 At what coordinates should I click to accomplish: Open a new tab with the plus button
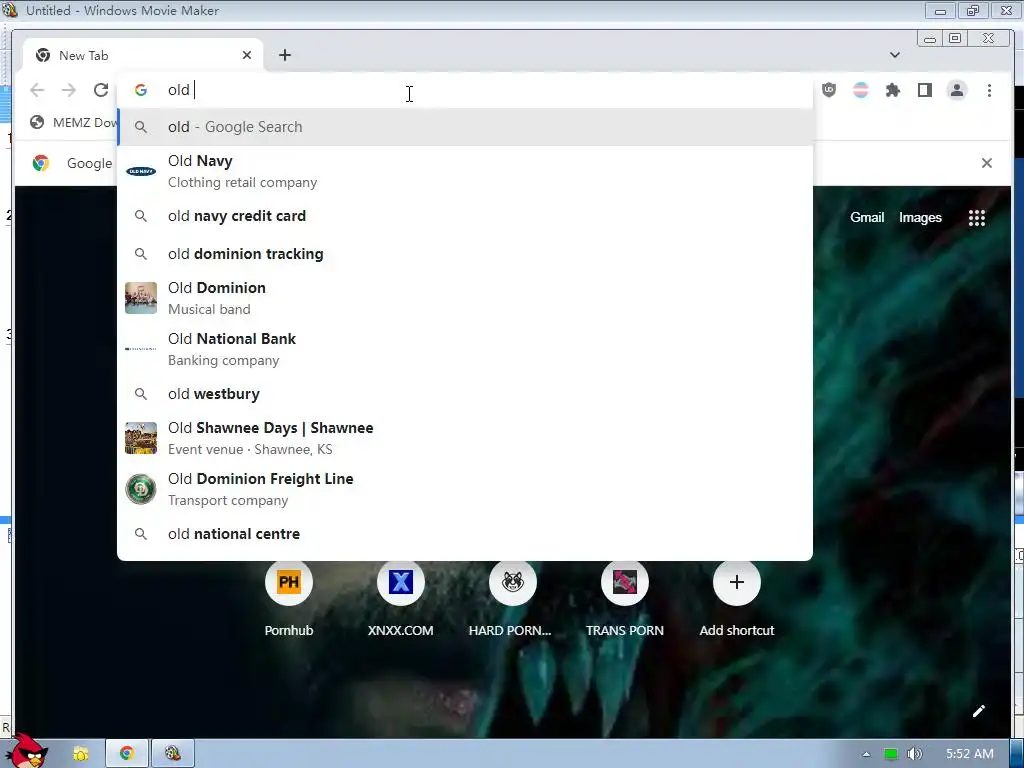tap(285, 56)
